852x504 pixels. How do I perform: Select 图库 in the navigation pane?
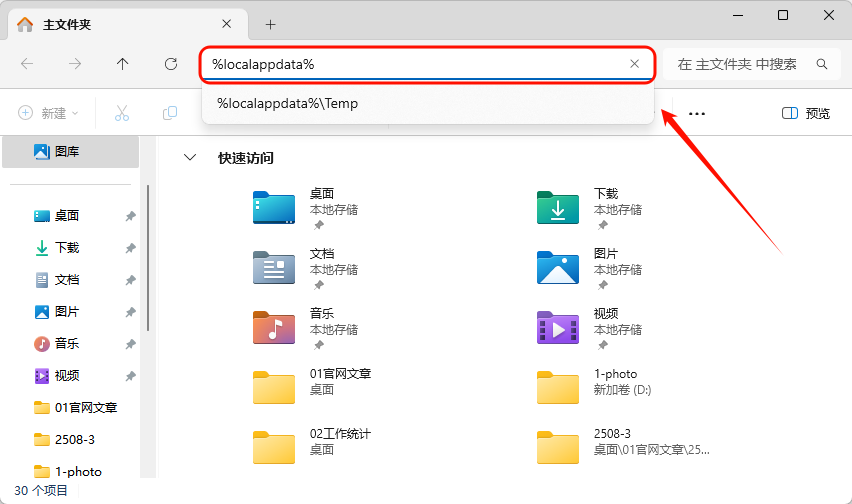click(x=67, y=152)
